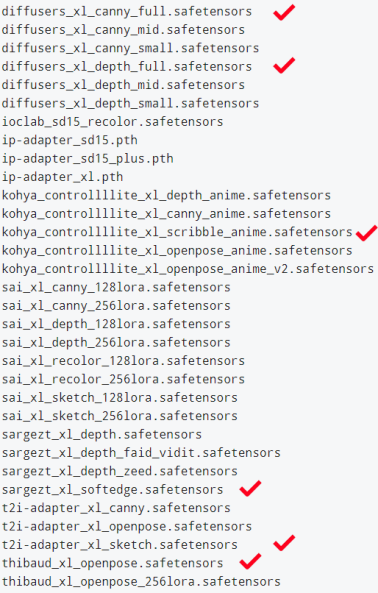Click red checkmark beside kohya_controllllite_xl_scribble_anime.safetensors

[367, 233]
